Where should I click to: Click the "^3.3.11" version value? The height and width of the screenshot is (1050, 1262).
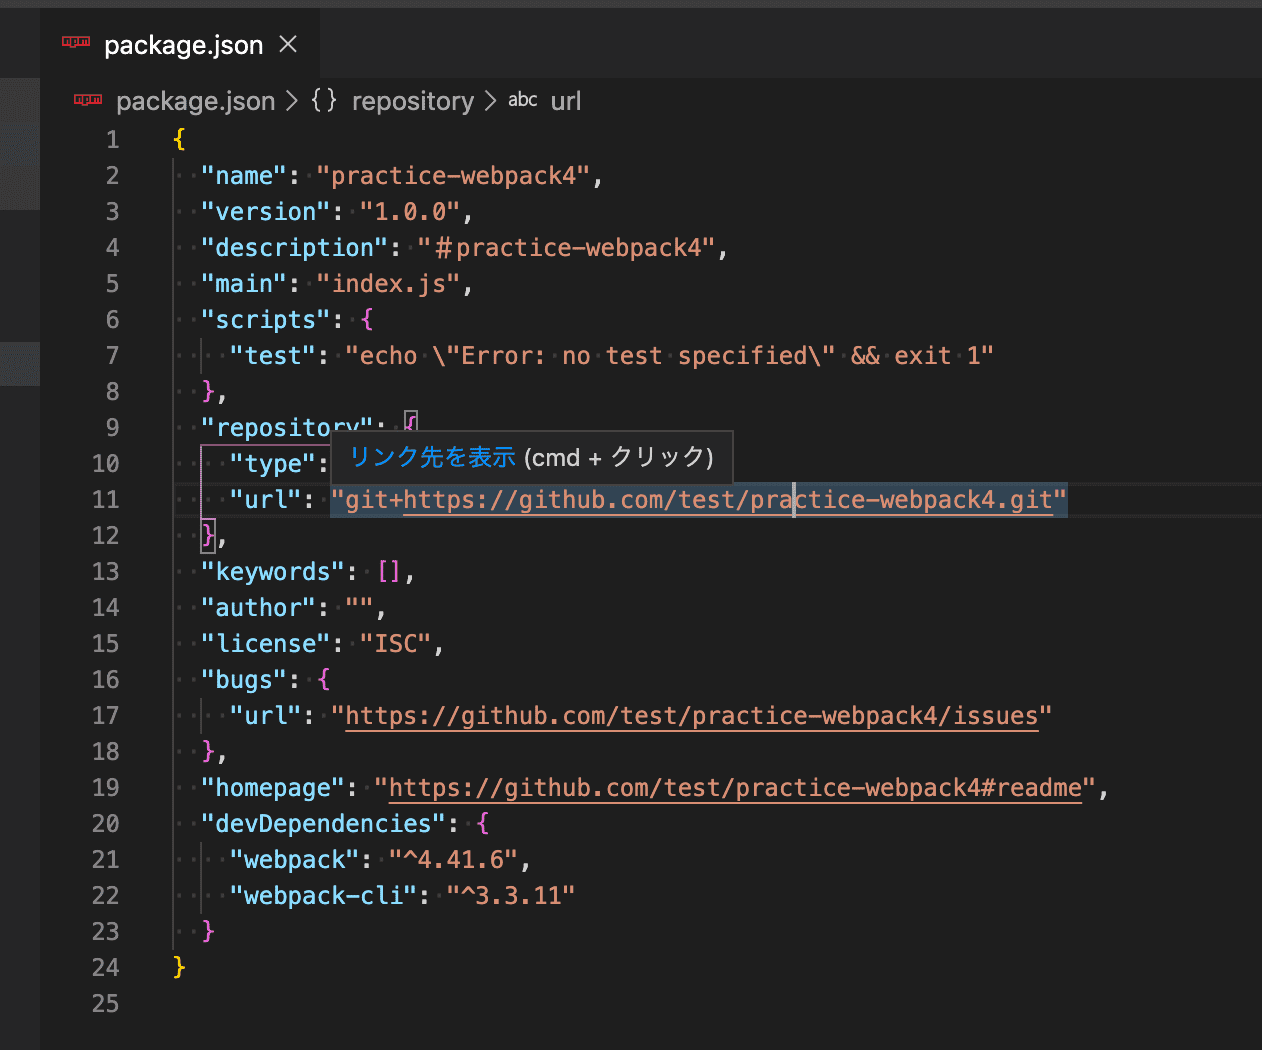coord(511,895)
